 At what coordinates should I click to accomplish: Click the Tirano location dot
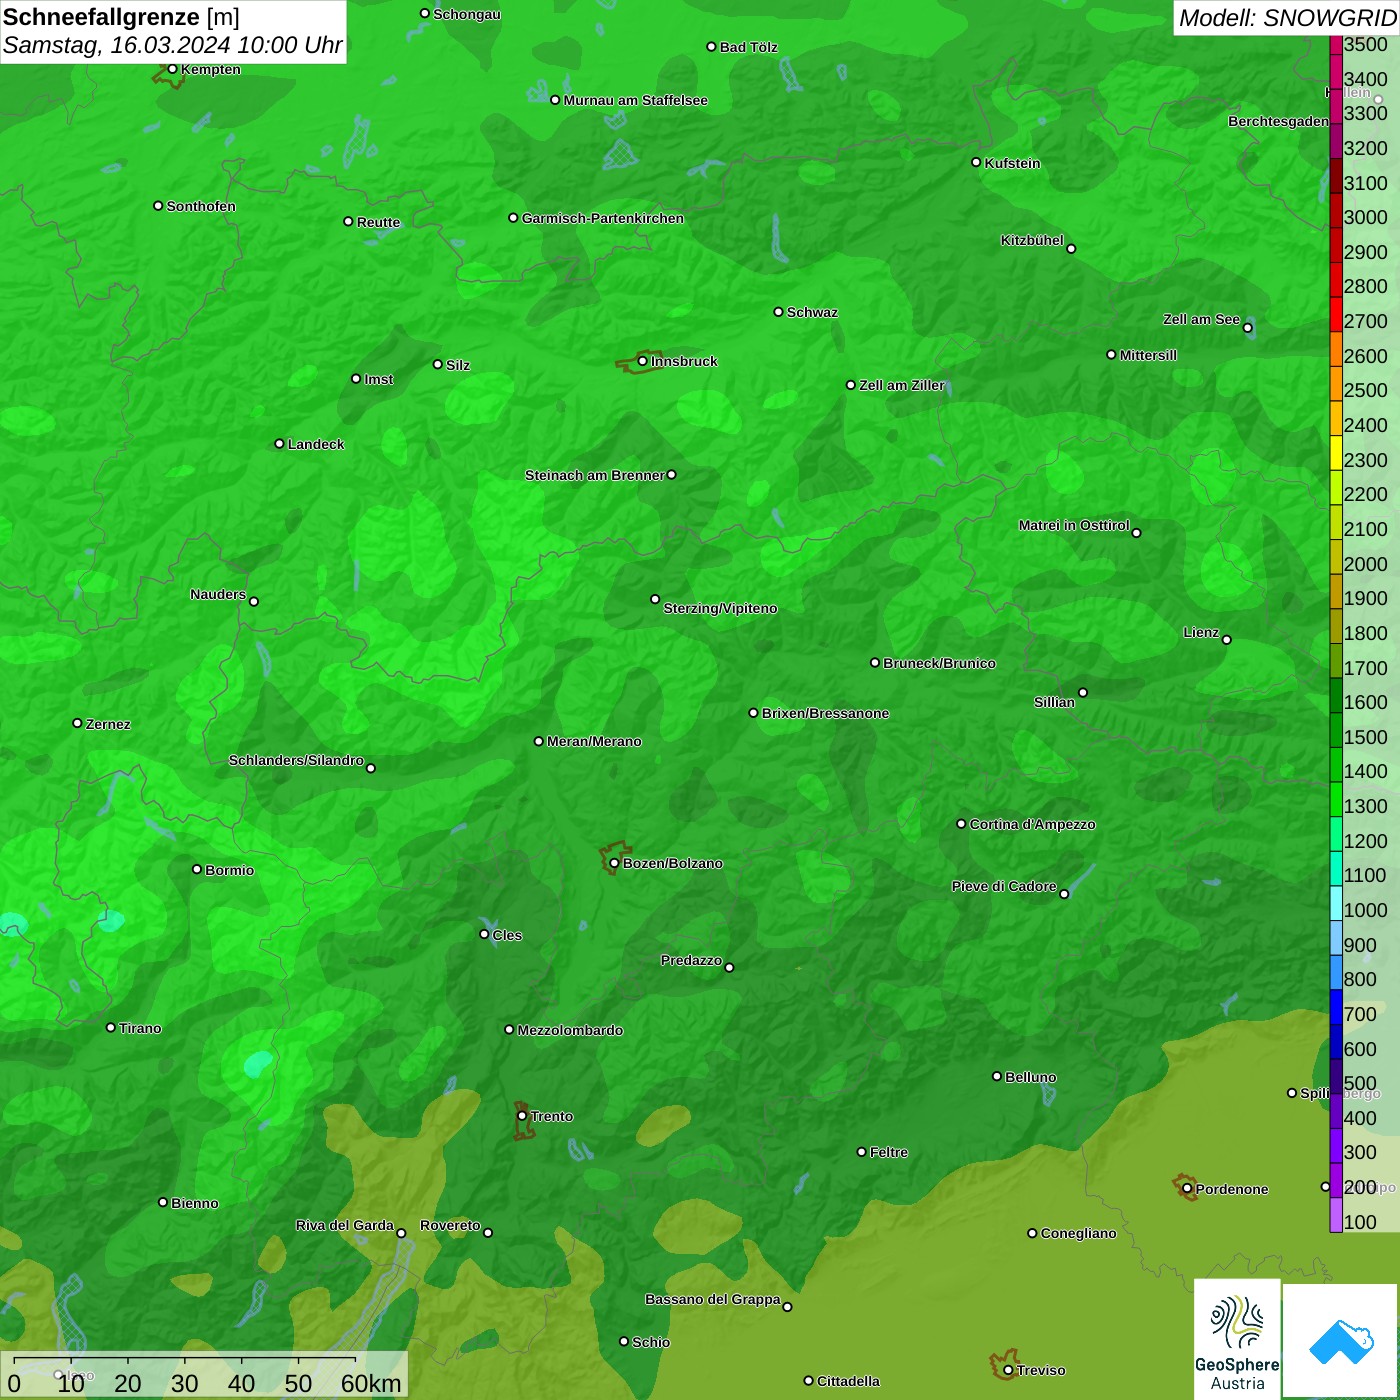pos(111,1027)
